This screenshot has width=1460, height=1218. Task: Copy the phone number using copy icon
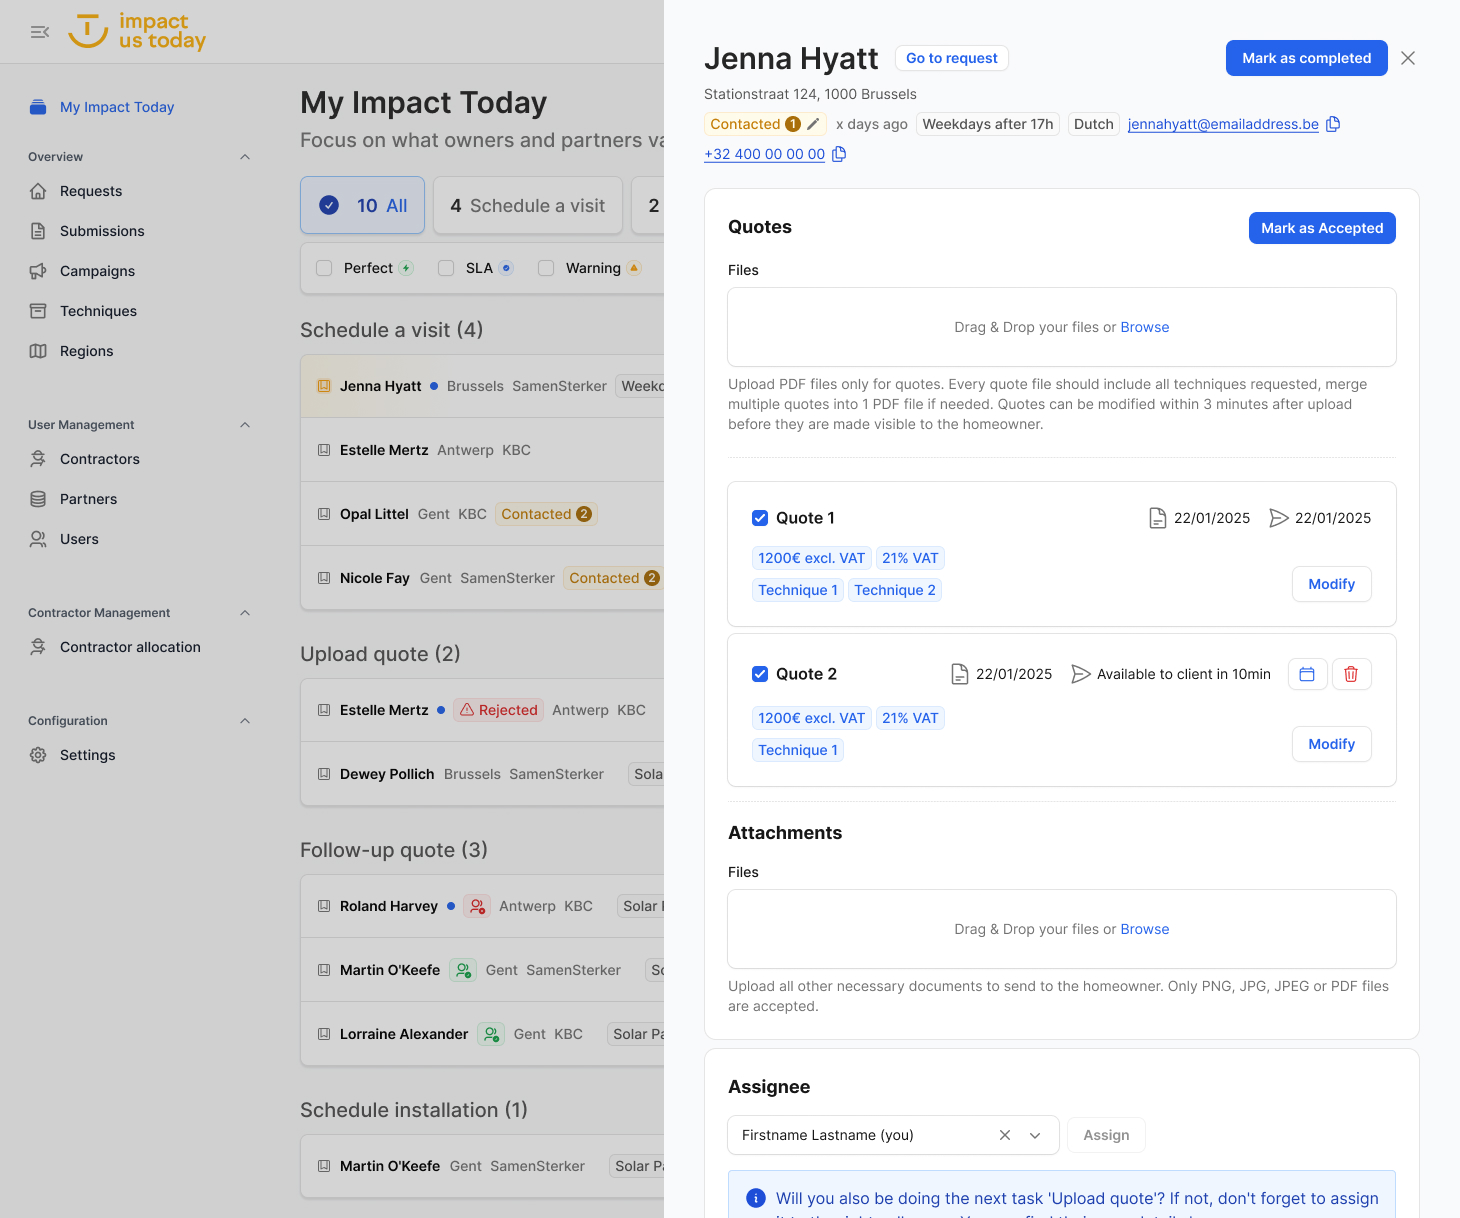tap(839, 154)
